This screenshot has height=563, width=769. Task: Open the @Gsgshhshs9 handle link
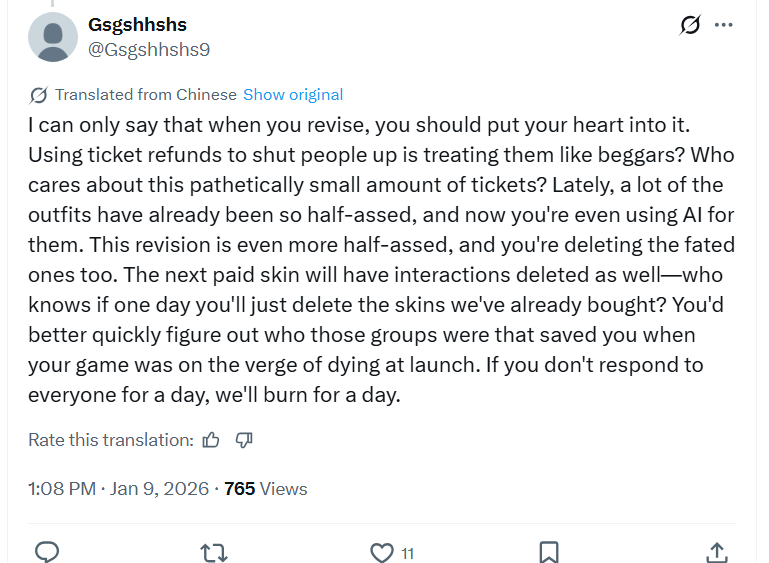149,49
